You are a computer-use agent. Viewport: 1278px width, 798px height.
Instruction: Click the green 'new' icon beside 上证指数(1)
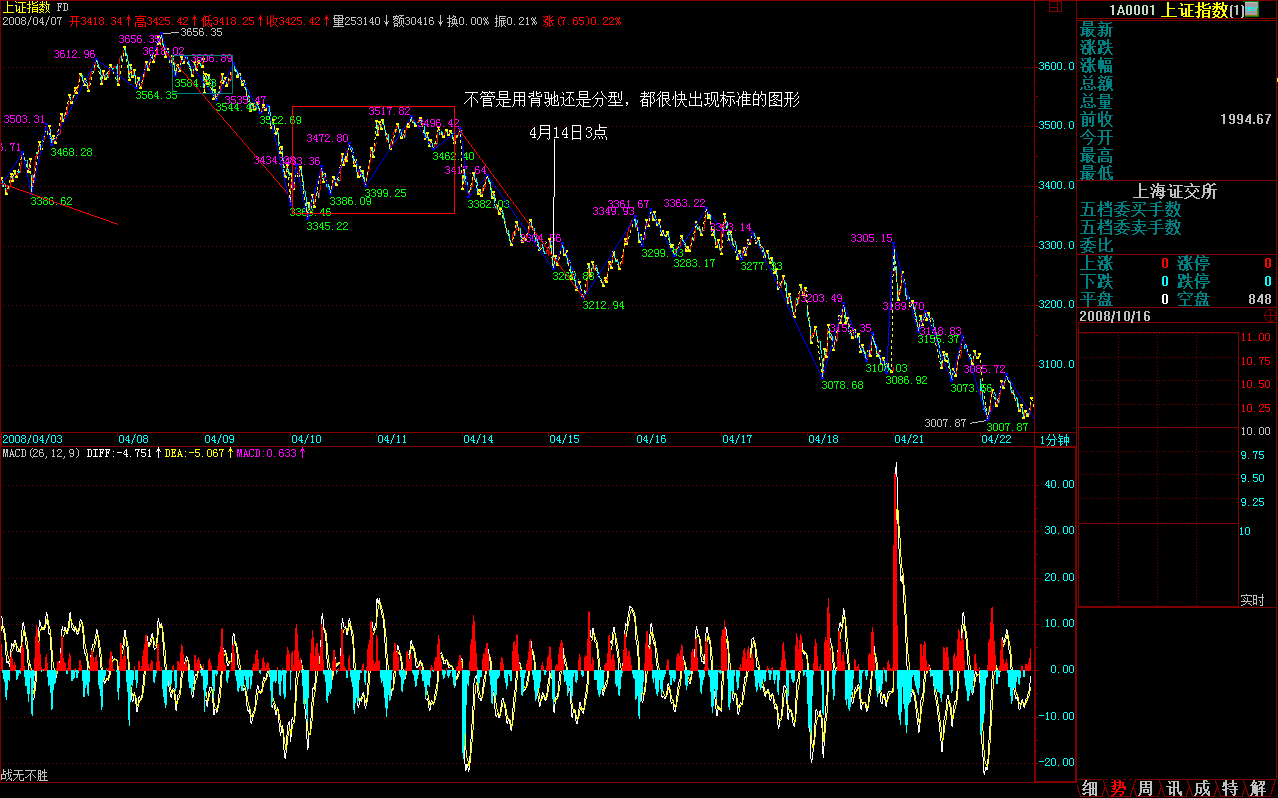[x=1252, y=10]
